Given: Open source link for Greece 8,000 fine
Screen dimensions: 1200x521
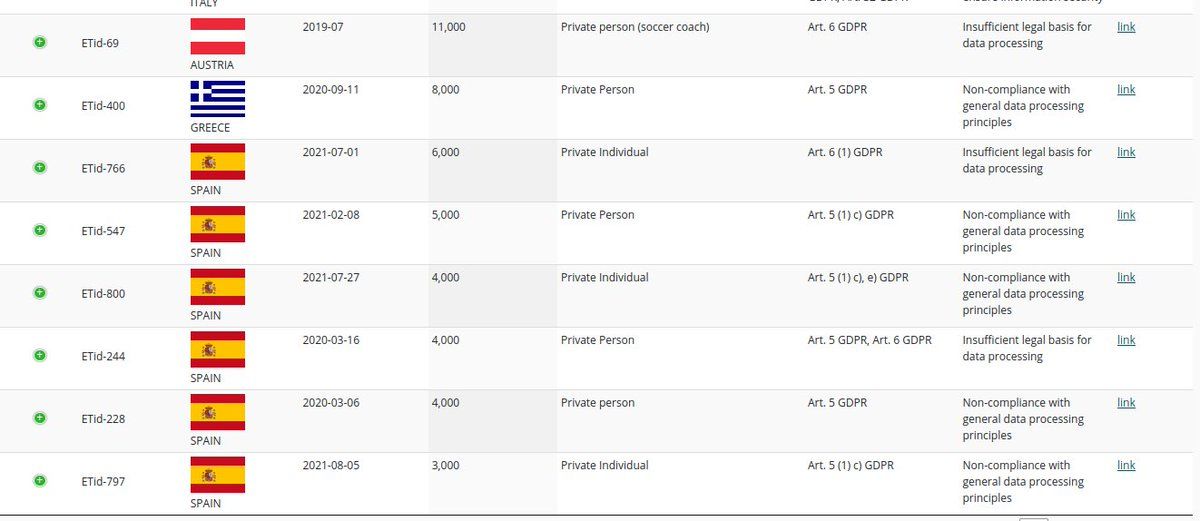Looking at the screenshot, I should (1126, 89).
